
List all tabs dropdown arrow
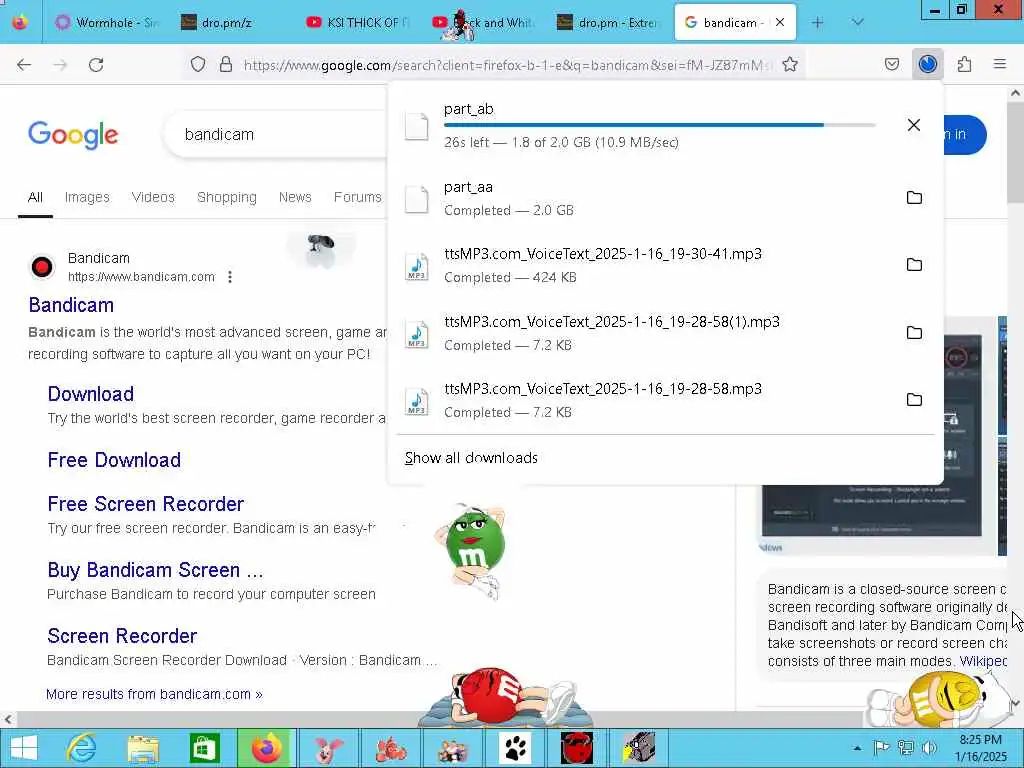[857, 22]
